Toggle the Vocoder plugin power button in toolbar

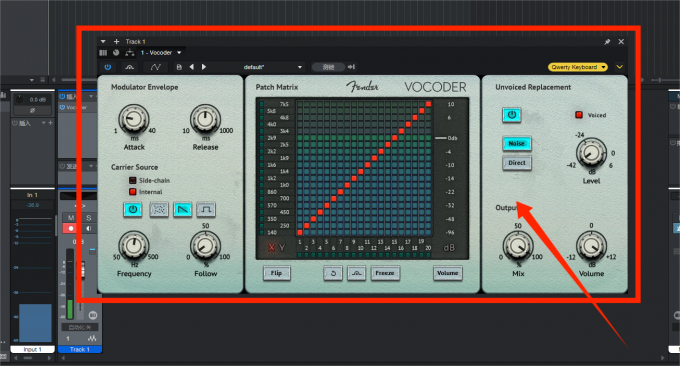(108, 67)
